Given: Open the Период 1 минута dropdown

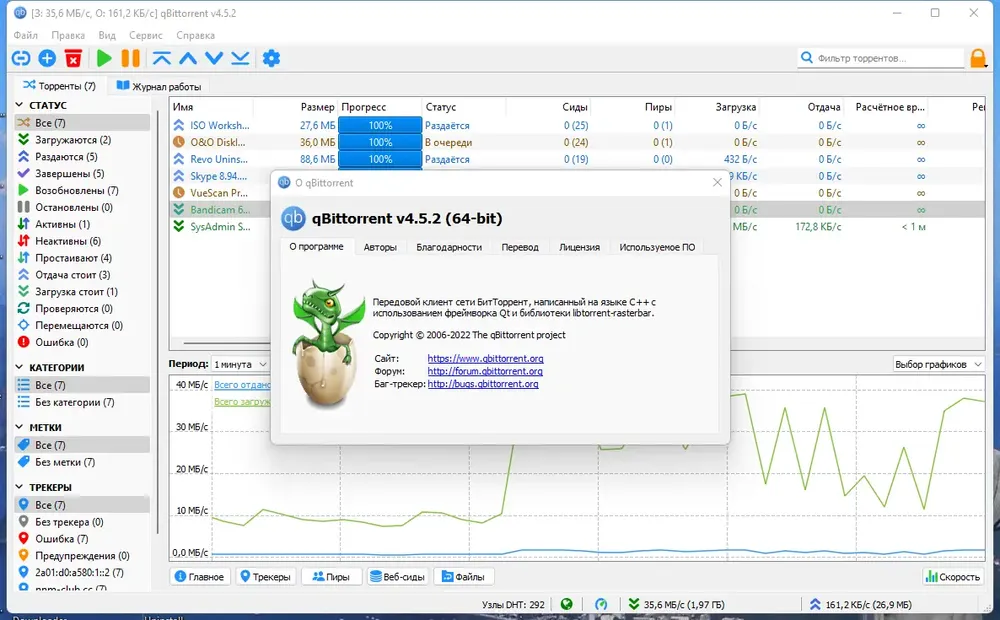Looking at the screenshot, I should click(240, 364).
